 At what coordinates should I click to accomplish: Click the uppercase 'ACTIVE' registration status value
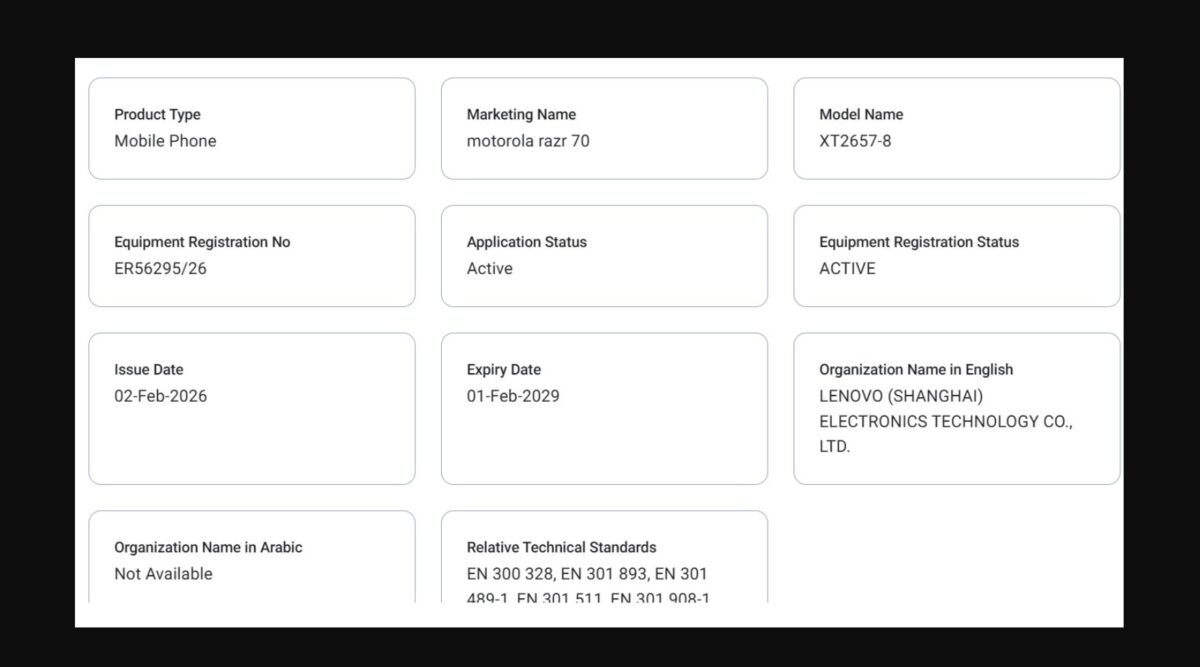tap(847, 268)
